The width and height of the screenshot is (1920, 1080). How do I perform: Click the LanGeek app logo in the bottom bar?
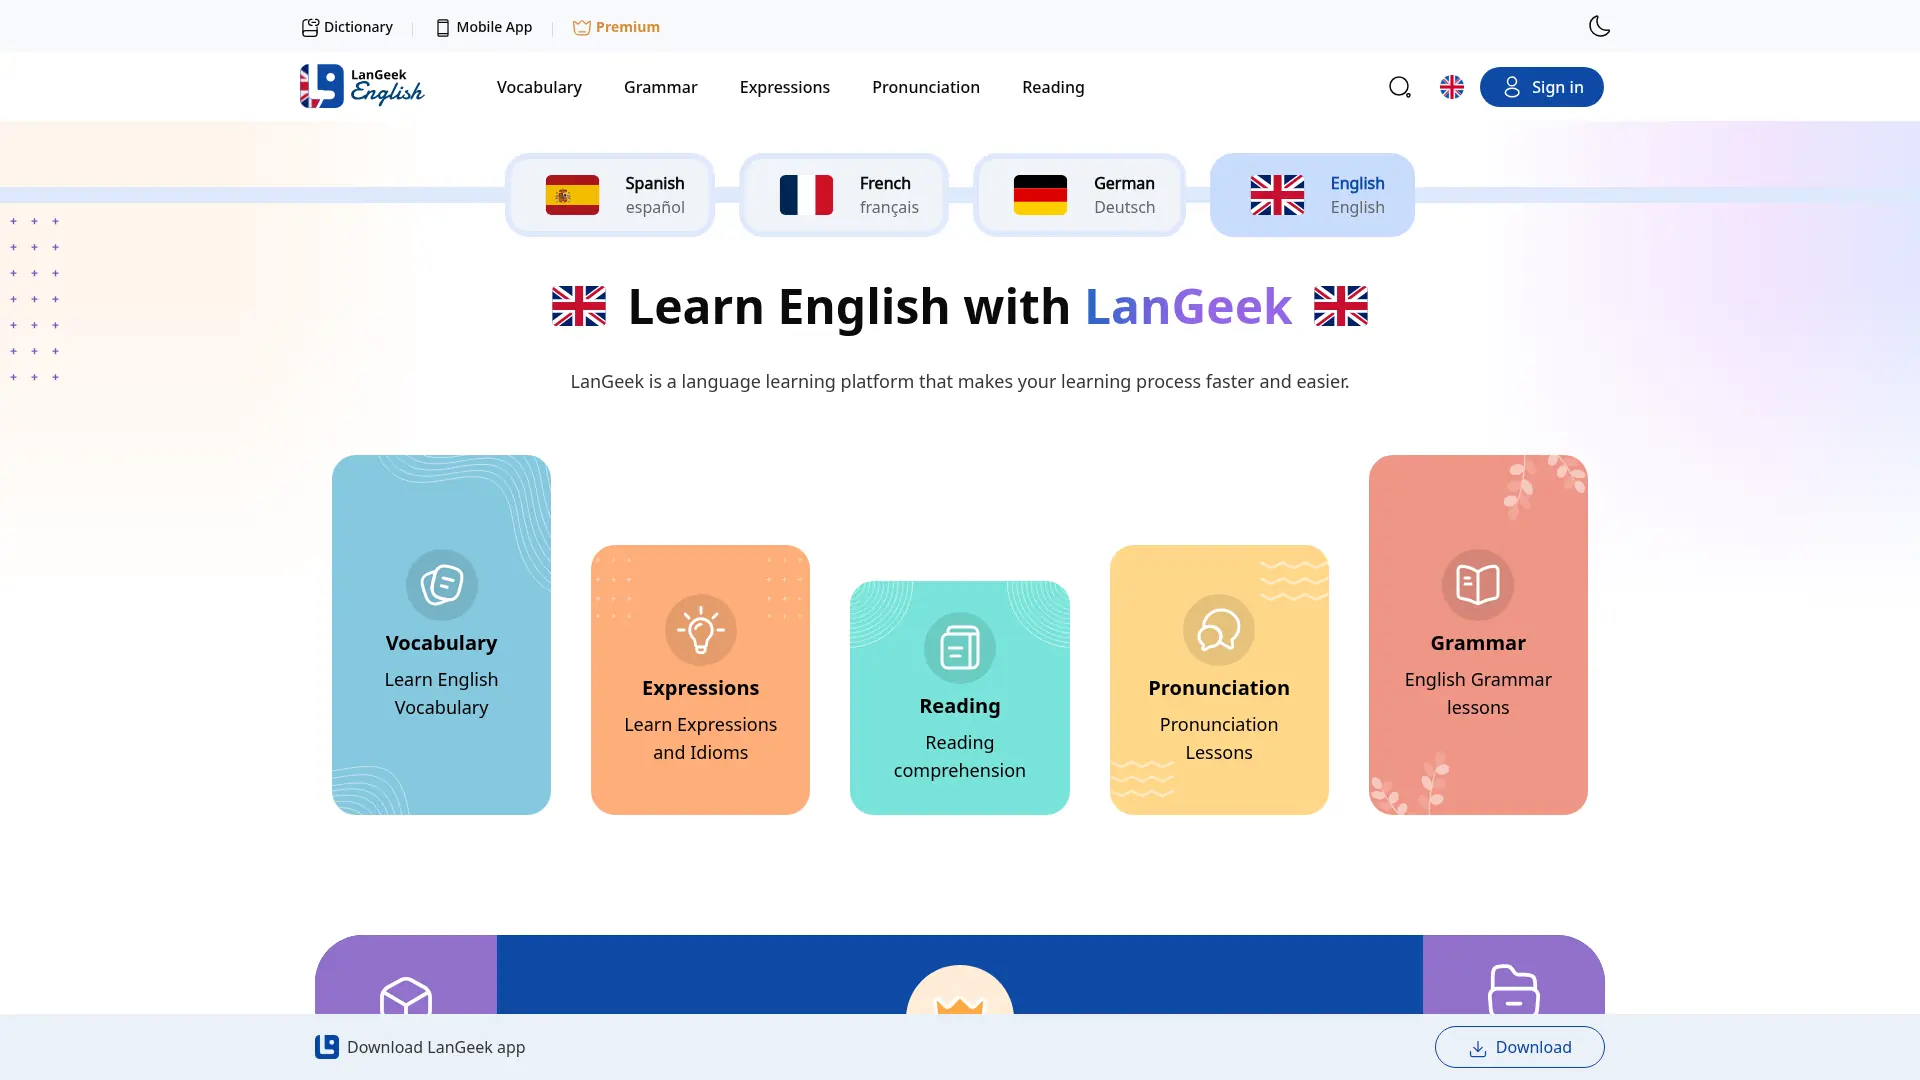pos(326,1047)
